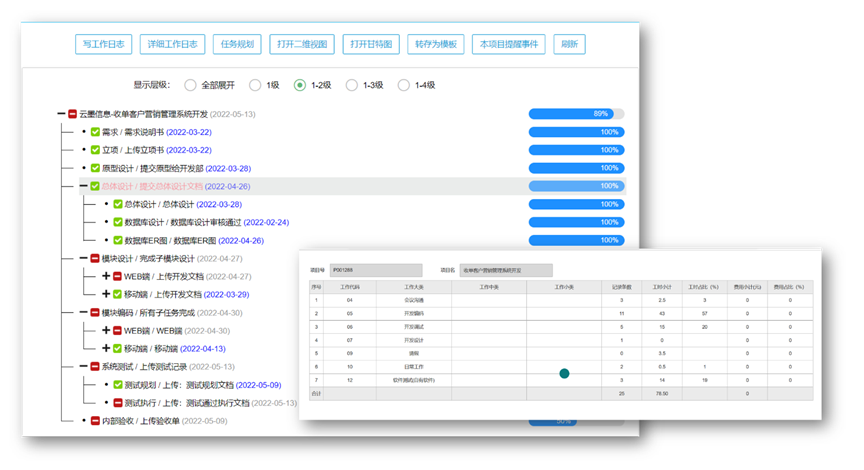Image resolution: width=864 pixels, height=470 pixels.
Task: Click red status icon beside 系统测试 / 上传测试记录
Action: coord(95,366)
